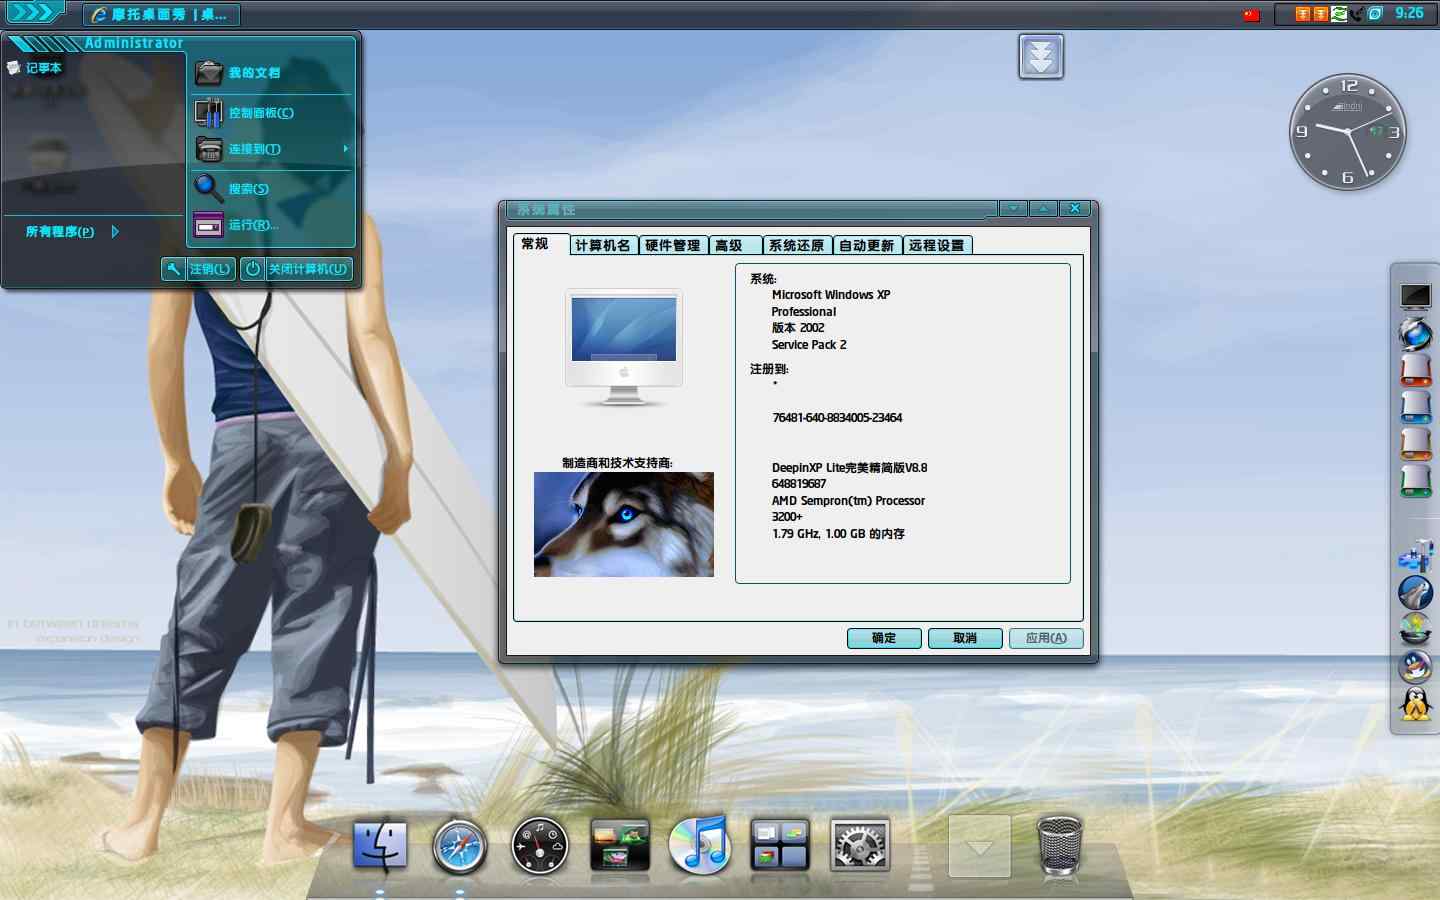This screenshot has height=900, width=1440.
Task: Click the wolf manufacturer logo image
Action: (624, 524)
